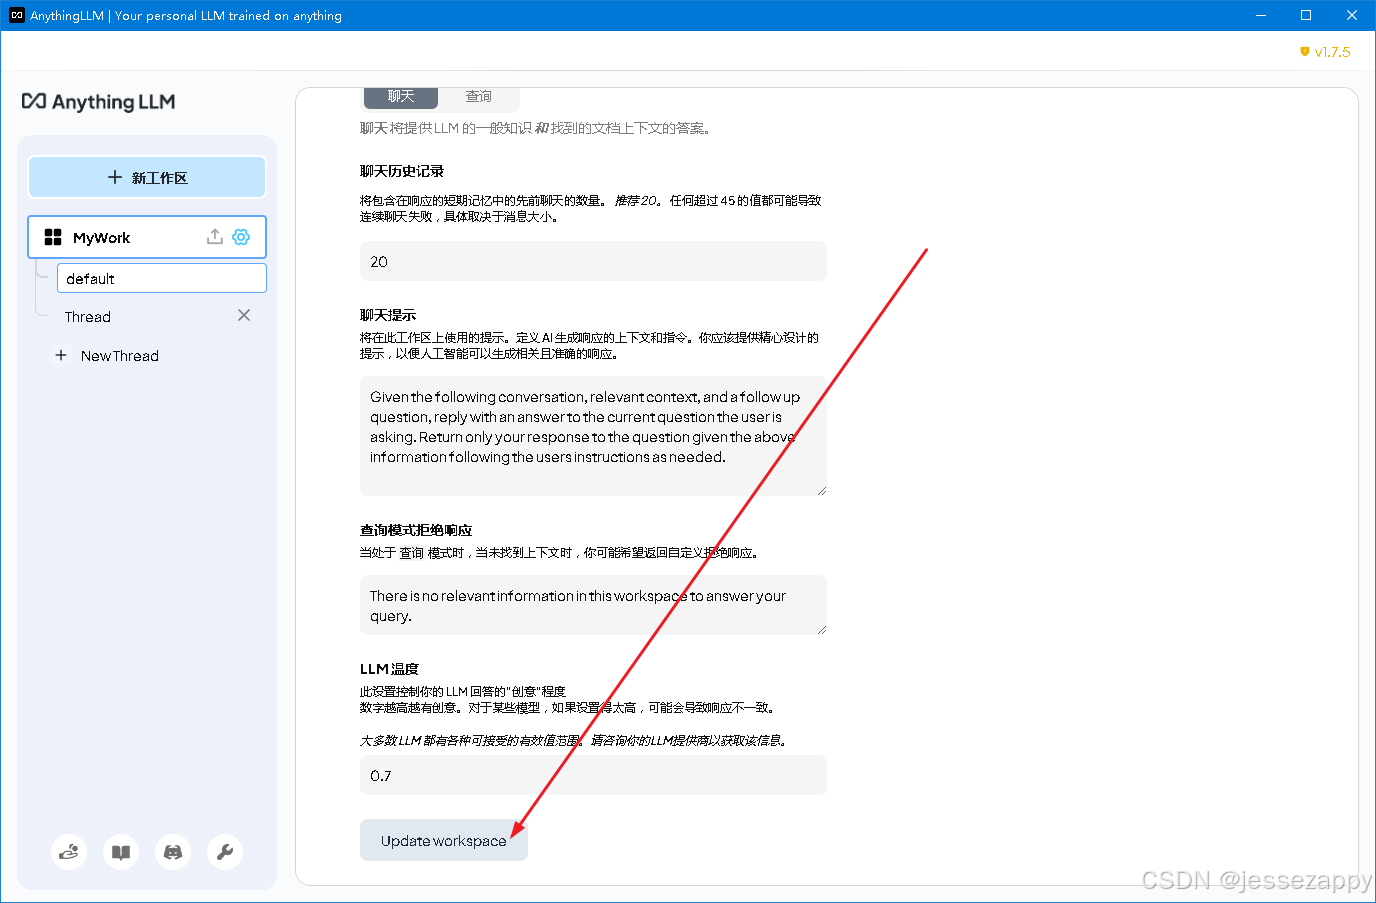Select the default thread

pyautogui.click(x=162, y=278)
